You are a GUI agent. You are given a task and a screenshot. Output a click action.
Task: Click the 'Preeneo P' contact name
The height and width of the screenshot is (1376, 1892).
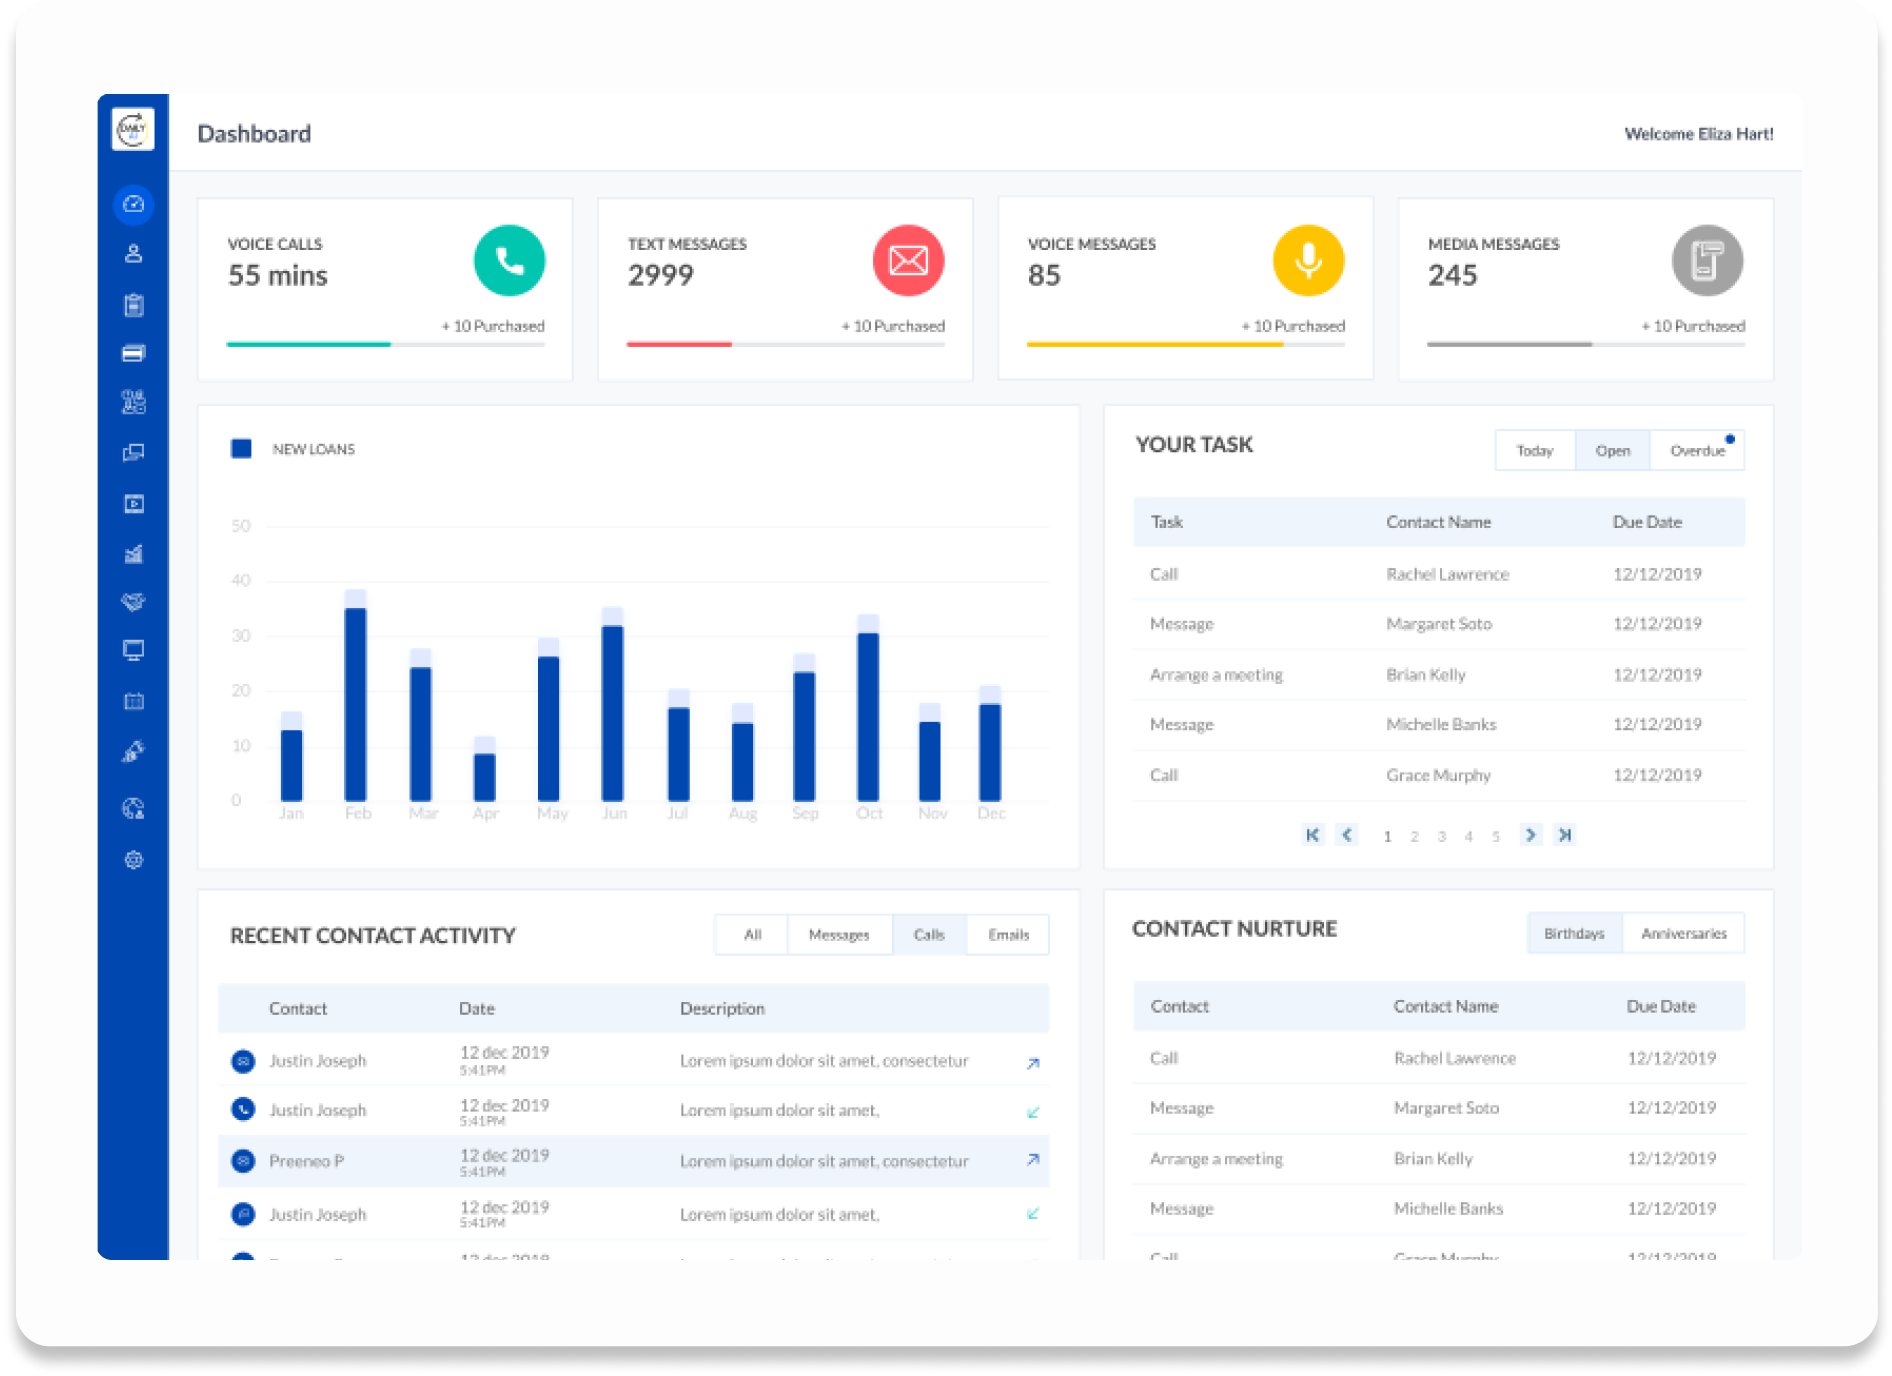pos(306,1161)
